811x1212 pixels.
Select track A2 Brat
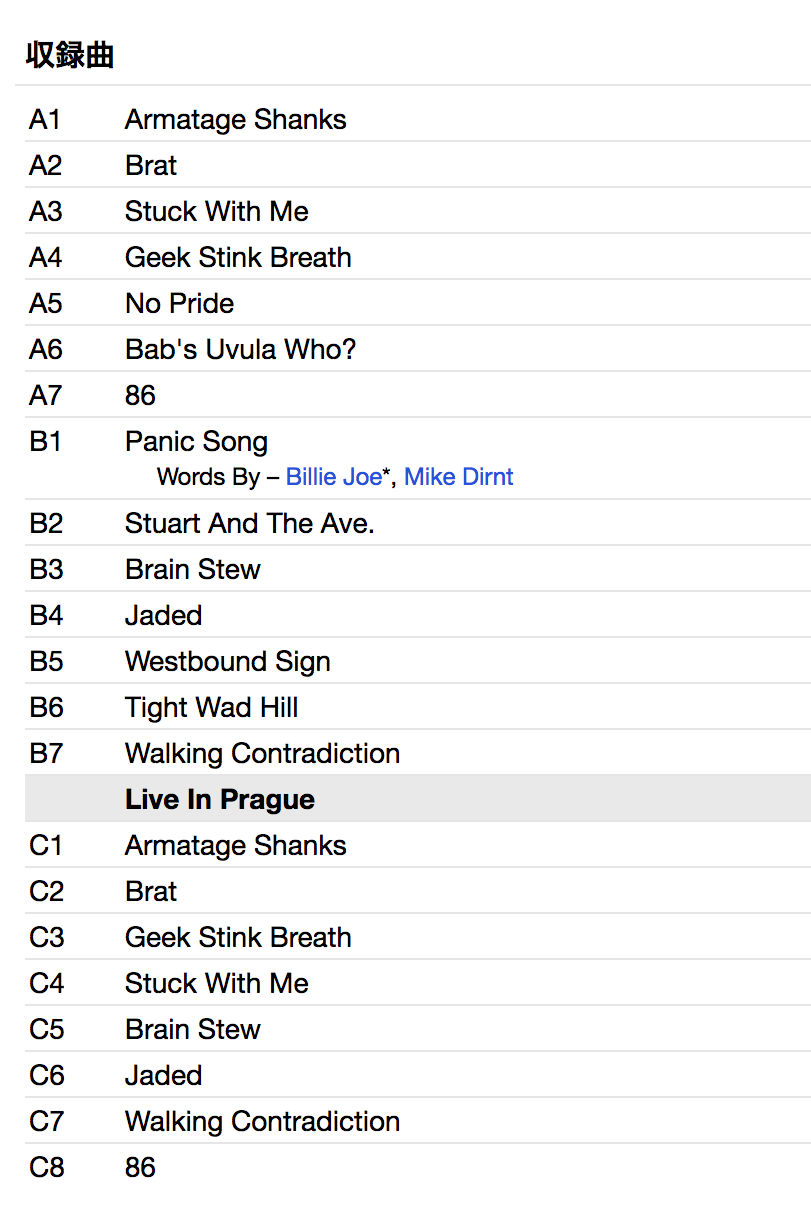click(151, 166)
